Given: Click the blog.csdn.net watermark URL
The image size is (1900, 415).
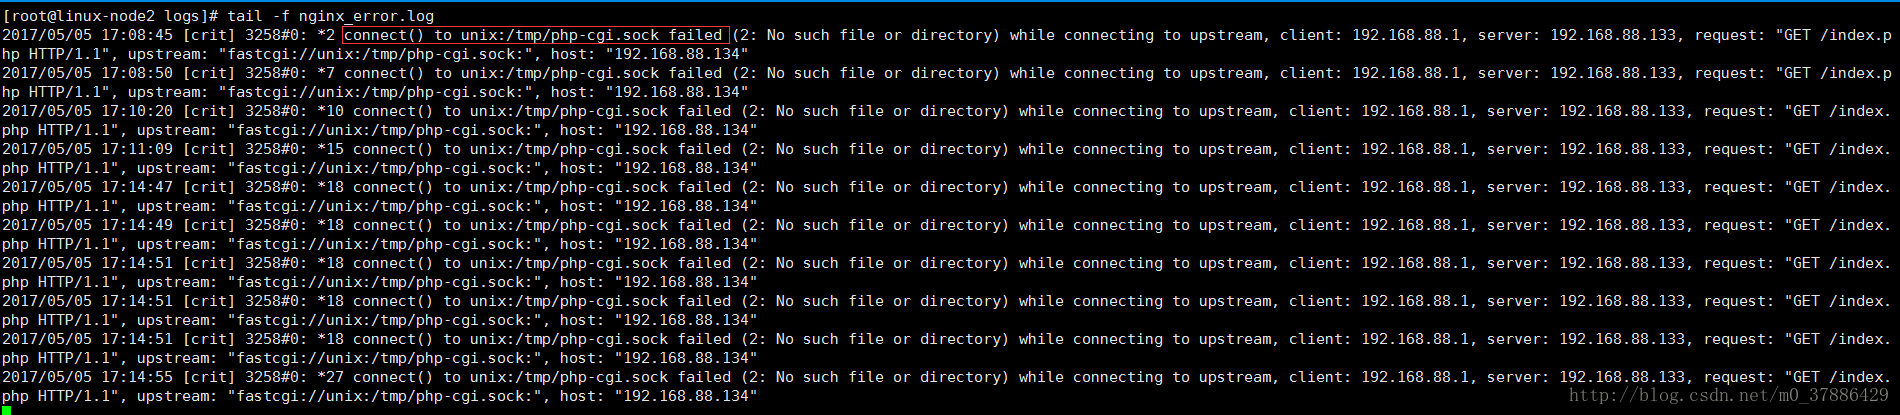Looking at the screenshot, I should pyautogui.click(x=1728, y=396).
